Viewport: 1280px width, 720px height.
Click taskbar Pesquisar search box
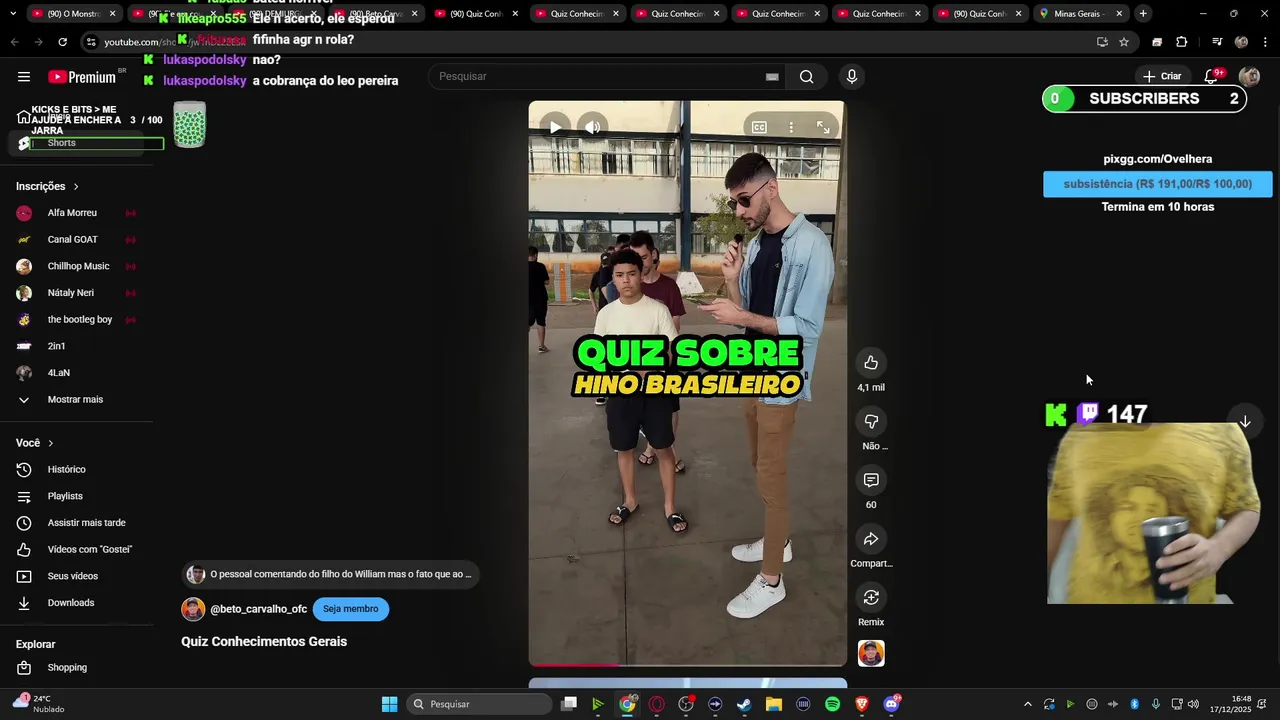(480, 704)
